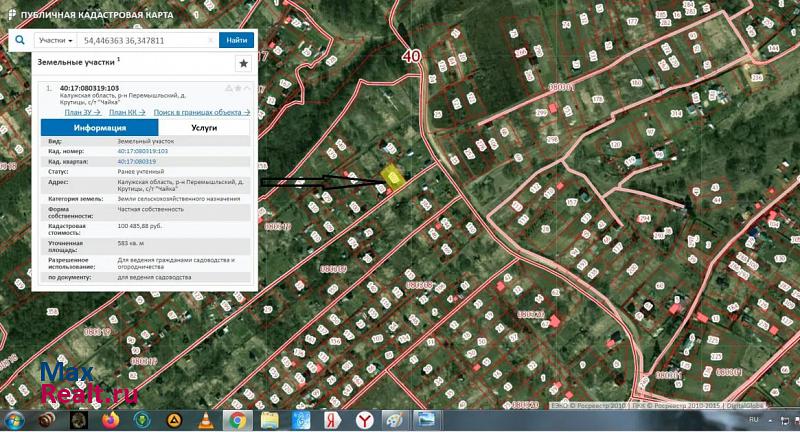Open the План ЗУ link
The width and height of the screenshot is (800, 432).
coord(79,112)
